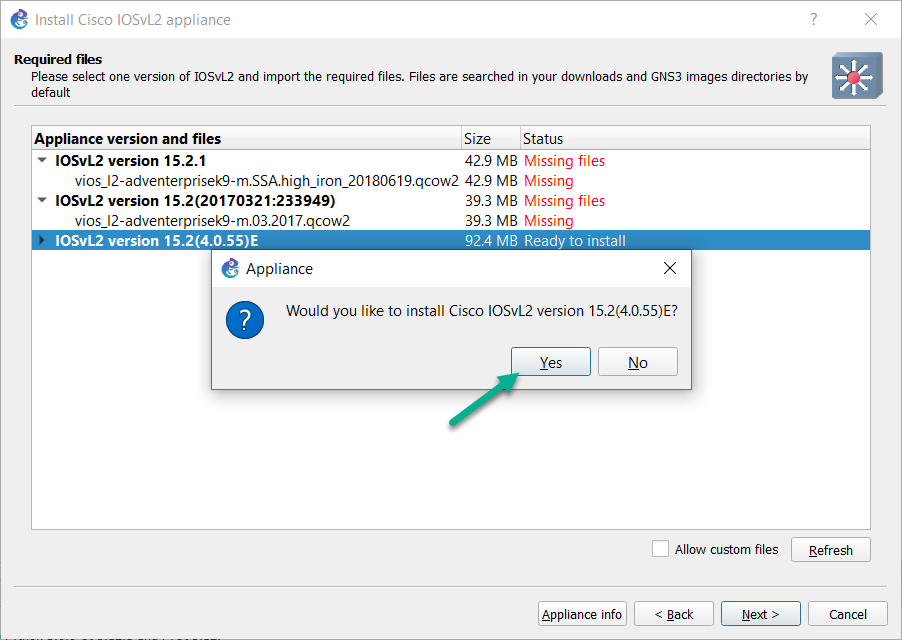Click the Size column header
The height and width of the screenshot is (640, 902).
491,139
